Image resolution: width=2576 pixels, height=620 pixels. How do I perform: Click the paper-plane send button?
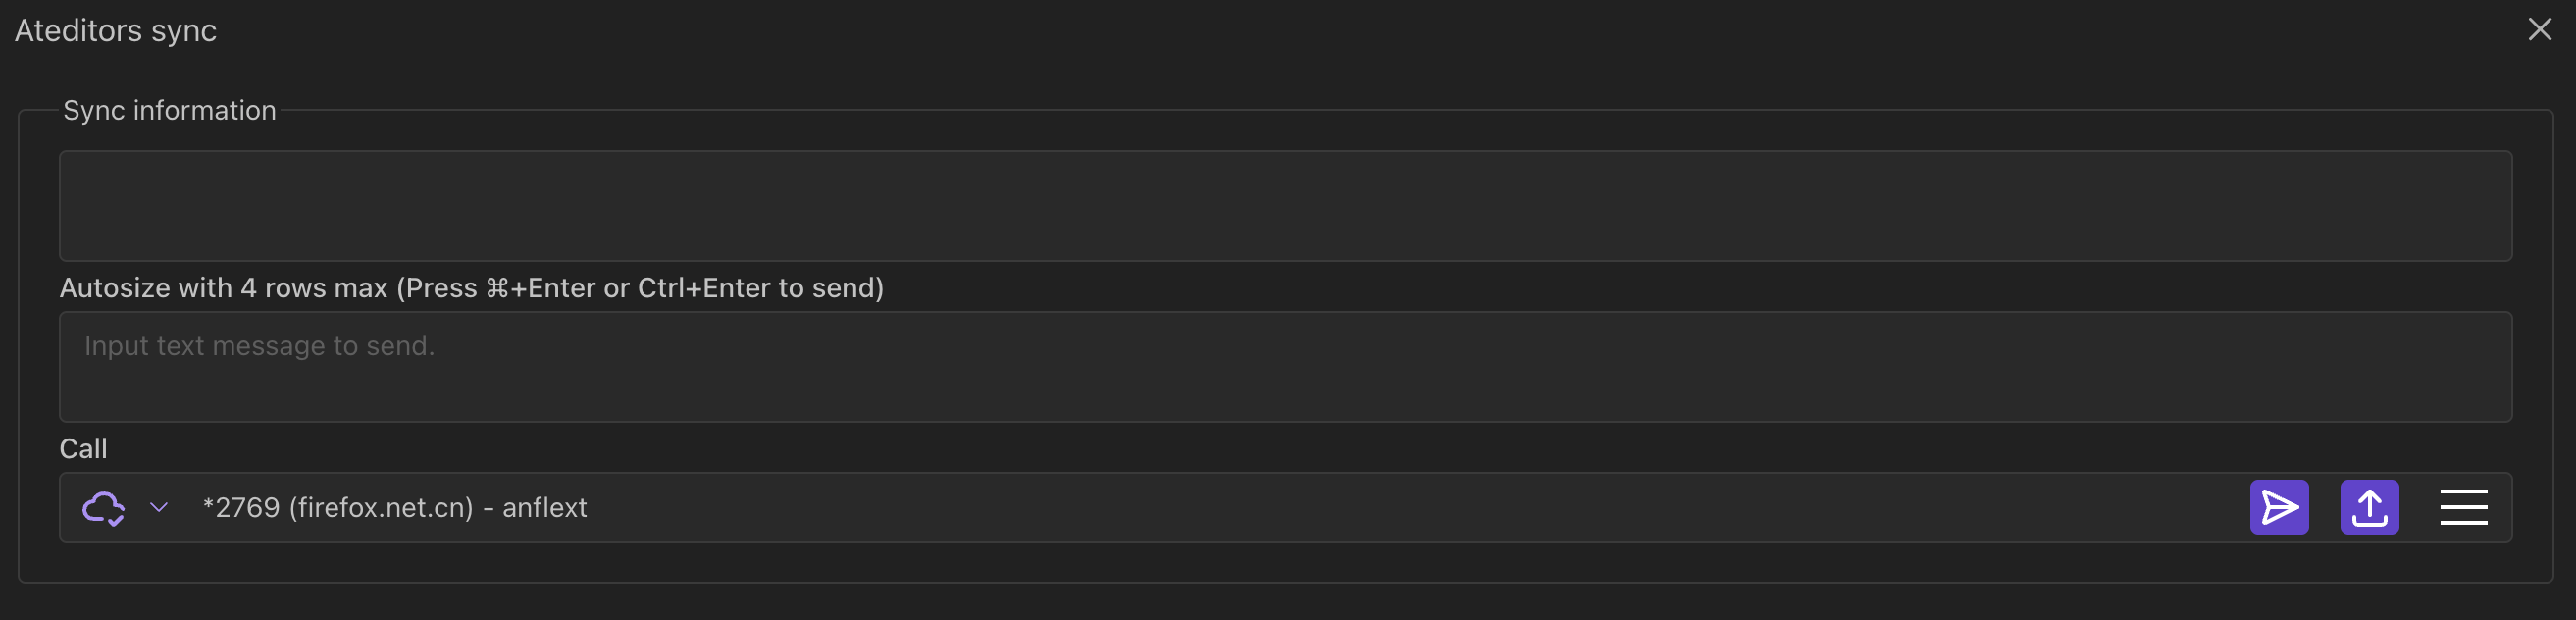(x=2278, y=507)
